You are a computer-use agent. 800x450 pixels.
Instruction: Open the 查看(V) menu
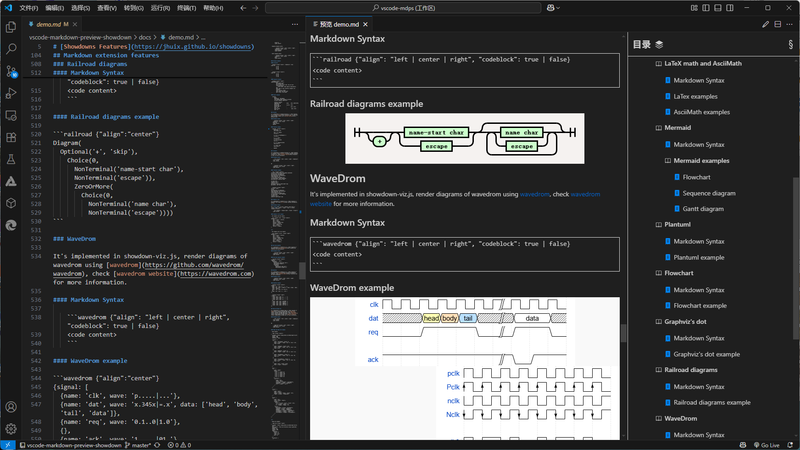point(107,8)
